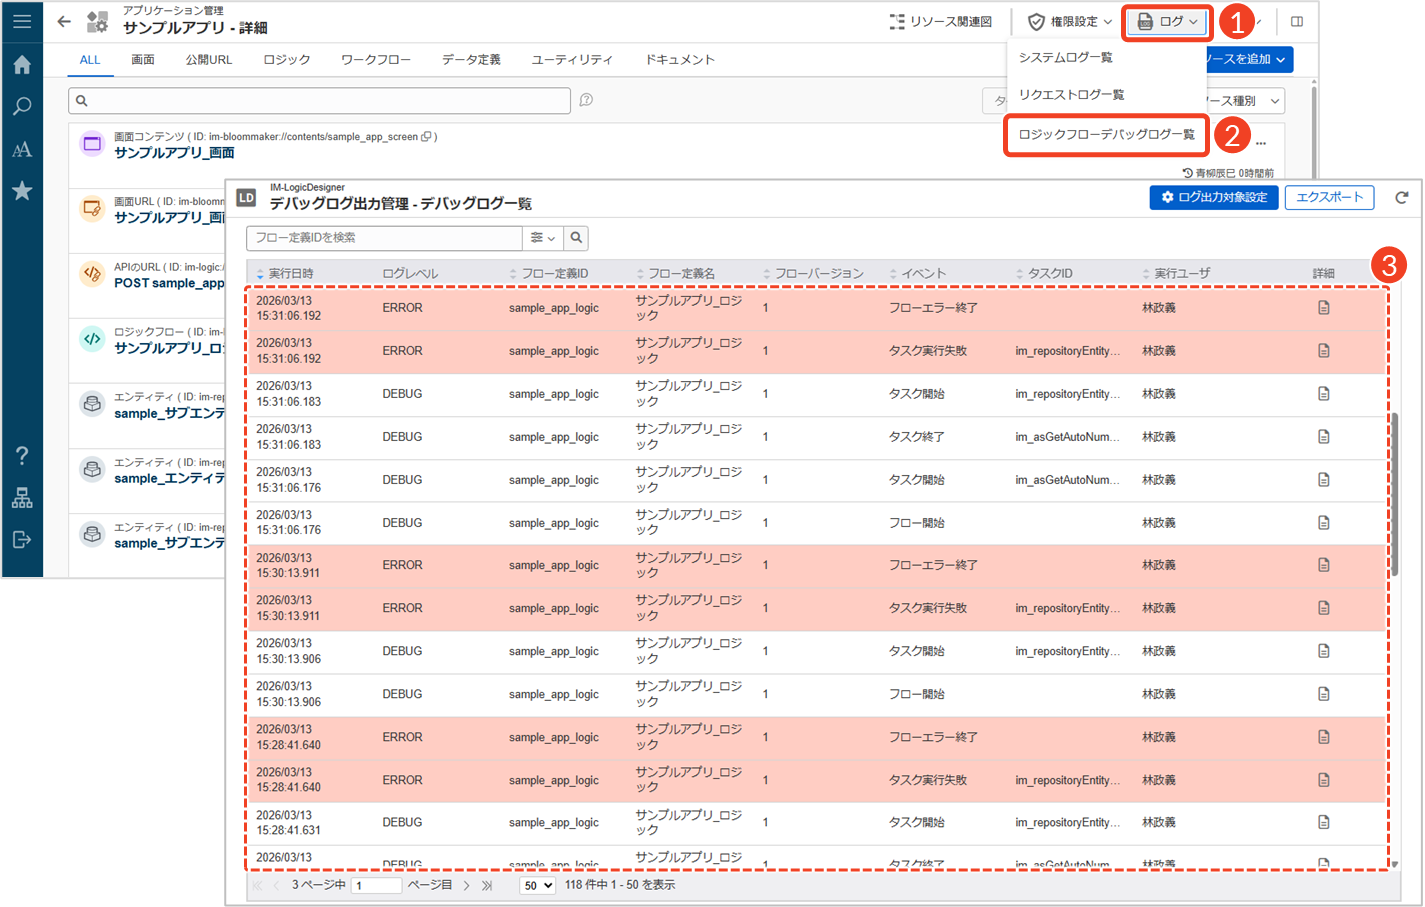The width and height of the screenshot is (1425, 907).
Task: Click the favorites star icon in the sidebar
Action: pyautogui.click(x=22, y=191)
